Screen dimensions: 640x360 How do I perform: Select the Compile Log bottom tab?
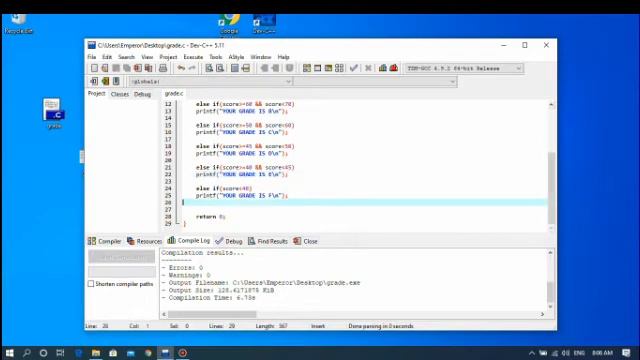(x=189, y=240)
